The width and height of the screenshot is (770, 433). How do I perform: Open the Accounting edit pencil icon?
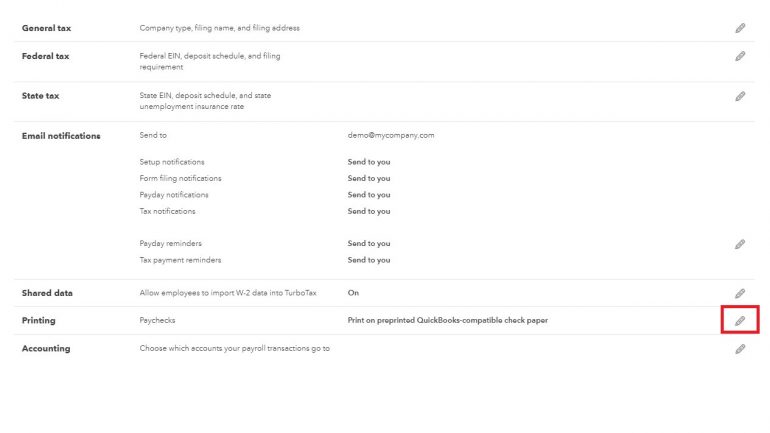coord(740,349)
